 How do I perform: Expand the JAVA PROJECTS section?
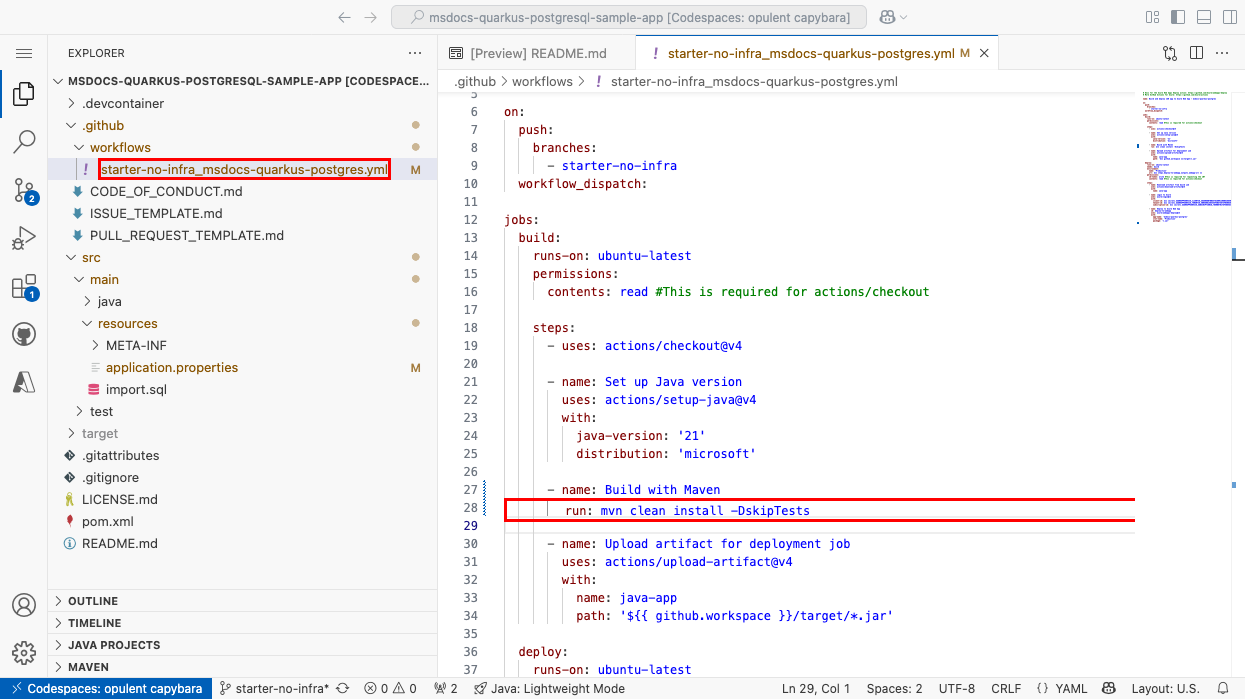[242, 645]
